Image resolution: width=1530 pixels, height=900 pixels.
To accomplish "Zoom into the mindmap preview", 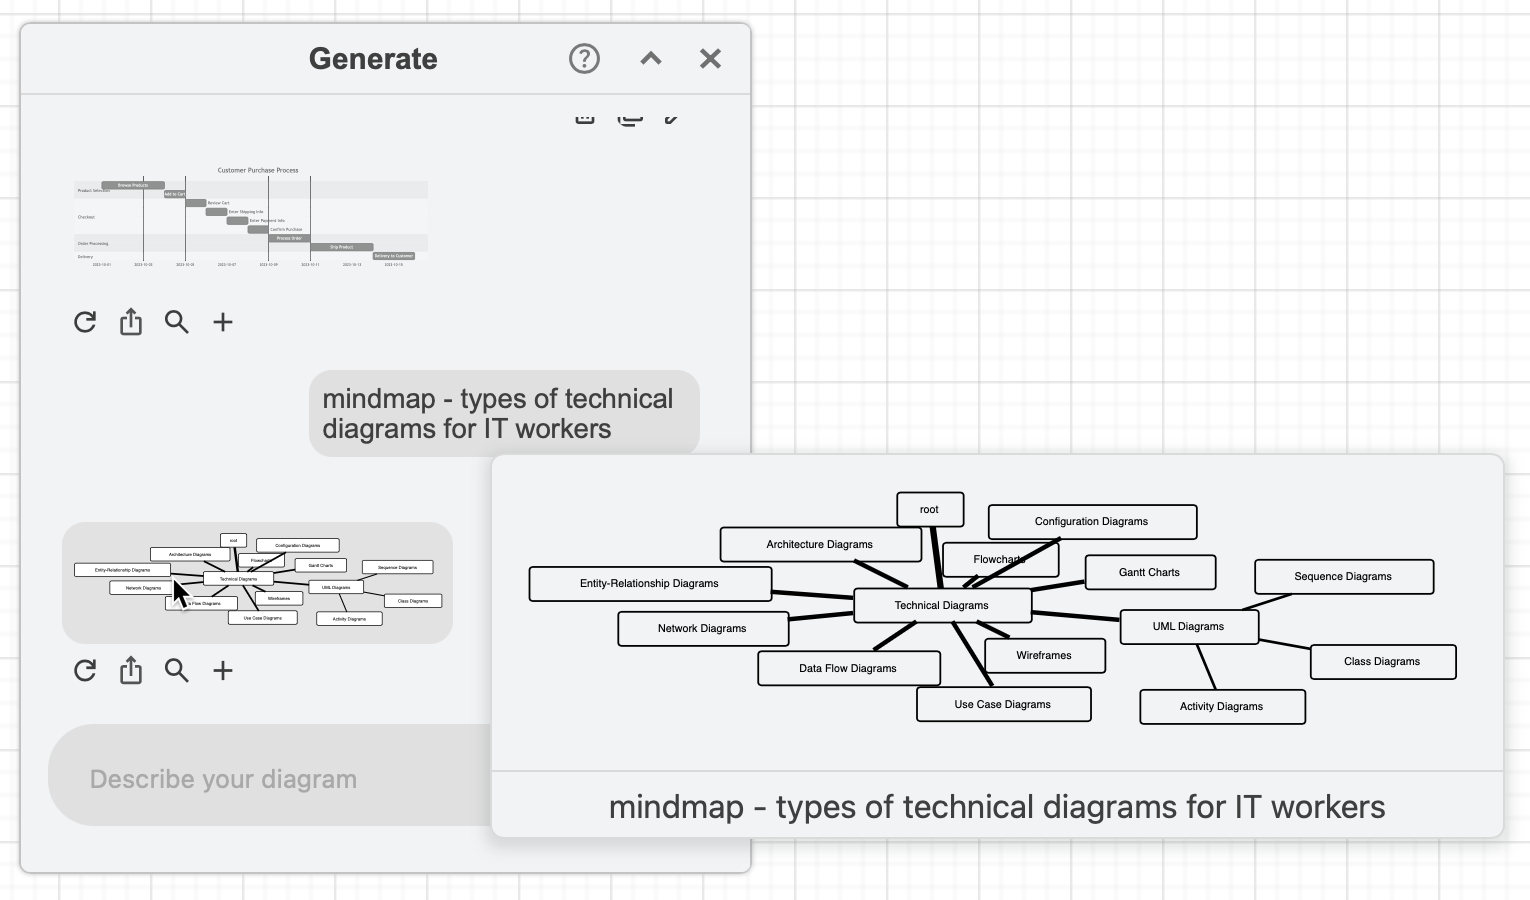I will coord(177,670).
